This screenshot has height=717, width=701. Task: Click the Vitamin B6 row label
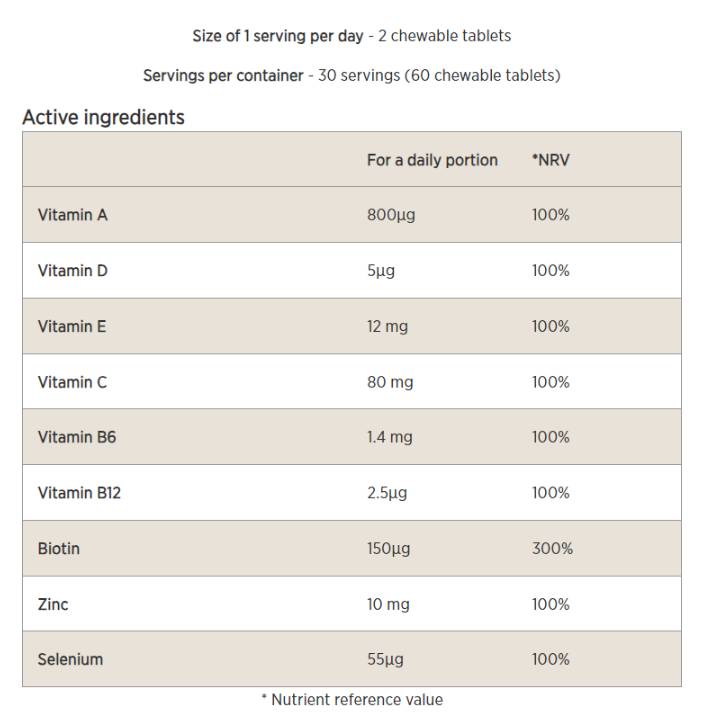pyautogui.click(x=76, y=437)
